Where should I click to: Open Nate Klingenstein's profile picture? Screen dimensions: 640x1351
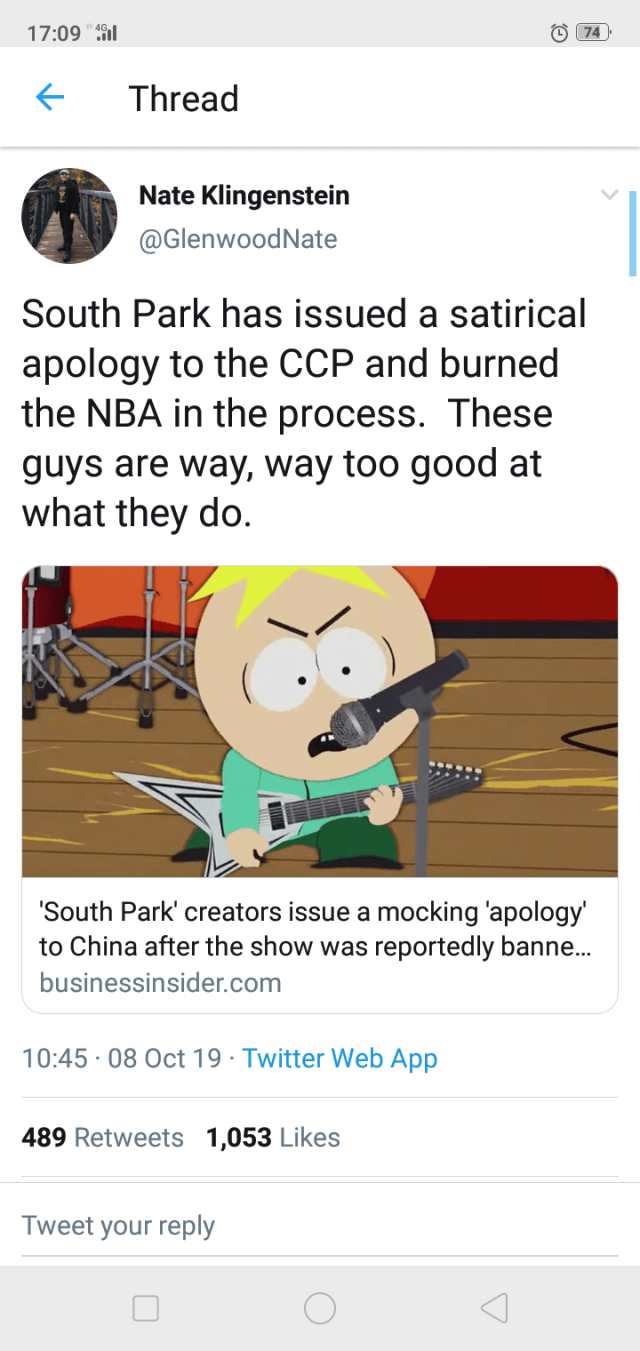click(x=69, y=216)
